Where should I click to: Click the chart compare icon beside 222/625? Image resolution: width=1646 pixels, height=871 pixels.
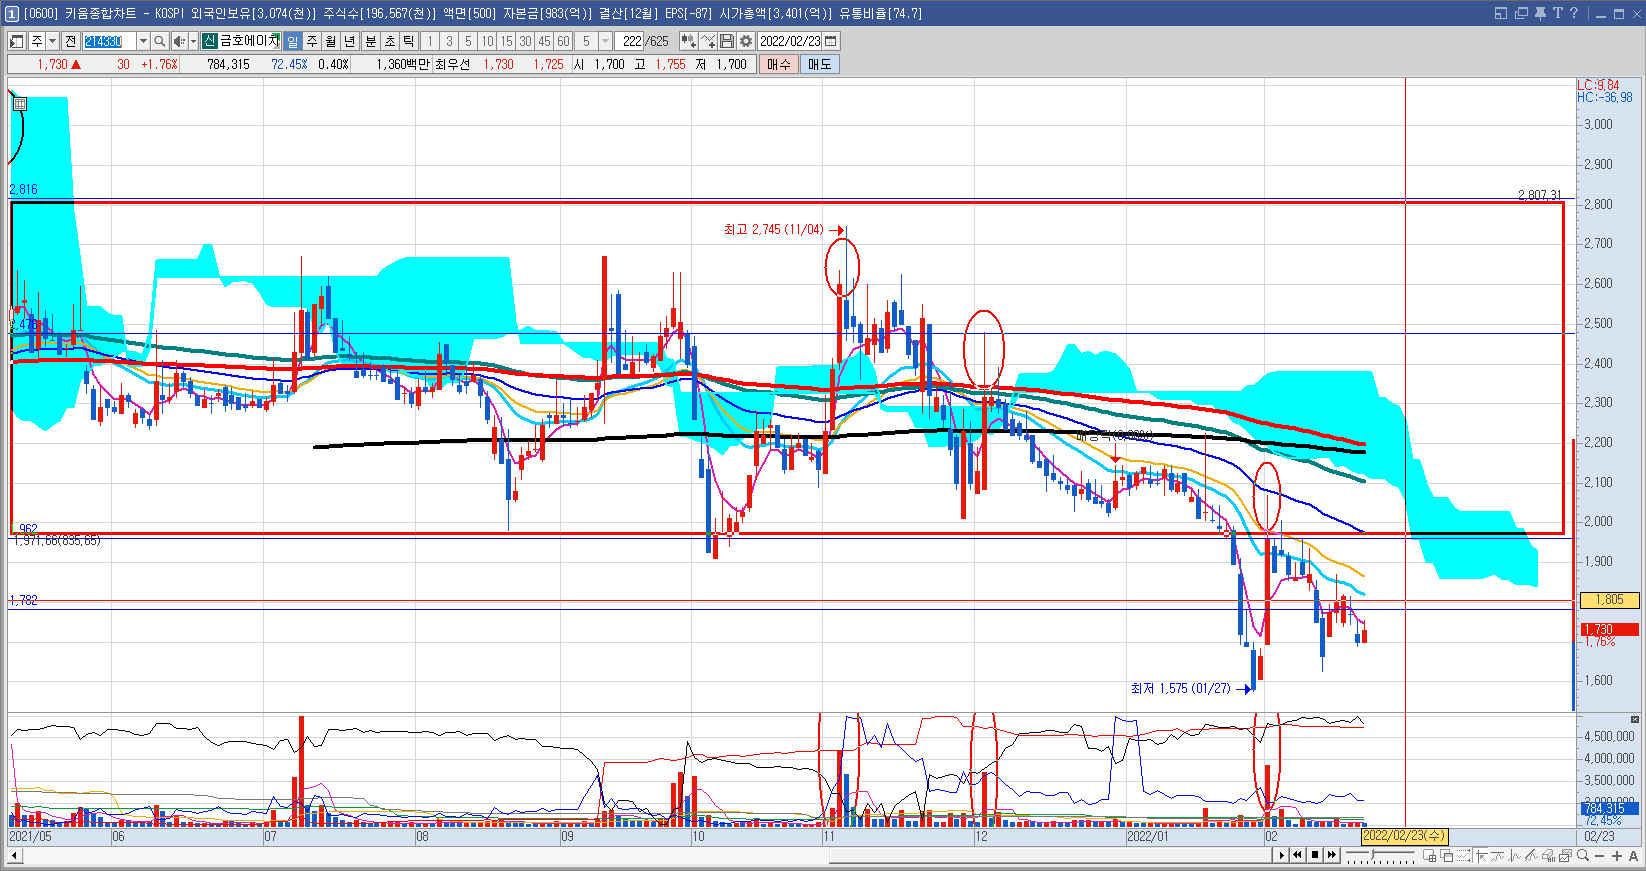[x=689, y=41]
